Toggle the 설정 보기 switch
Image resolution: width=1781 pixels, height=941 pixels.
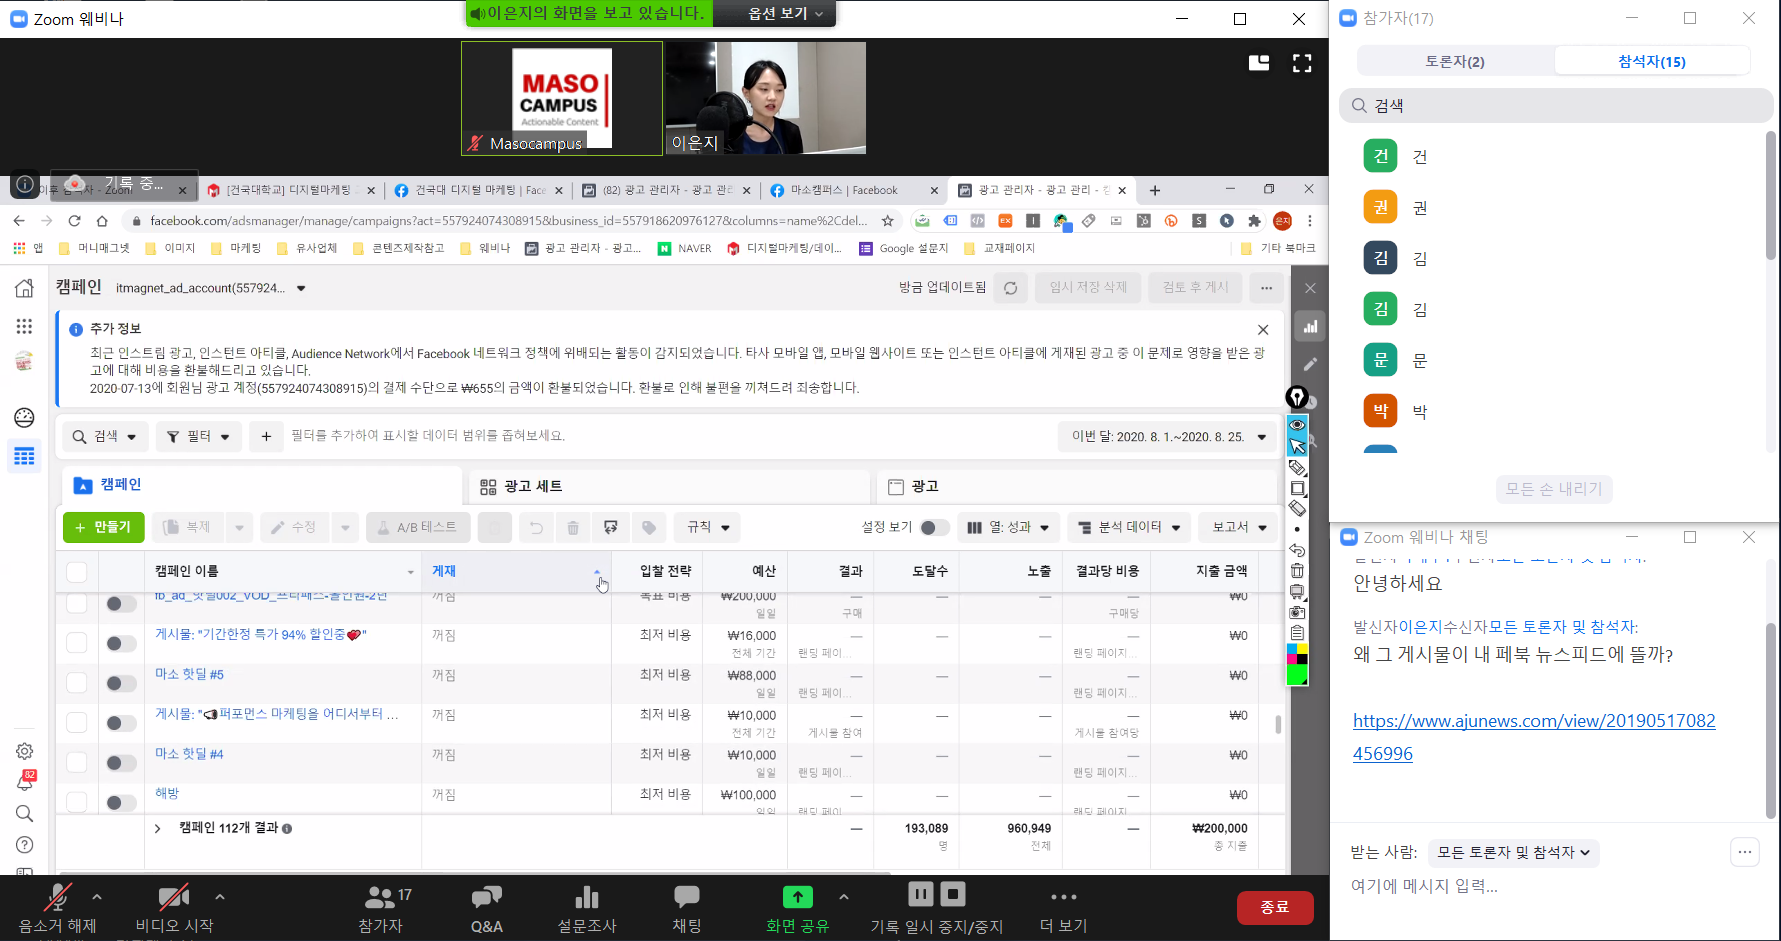[934, 528]
